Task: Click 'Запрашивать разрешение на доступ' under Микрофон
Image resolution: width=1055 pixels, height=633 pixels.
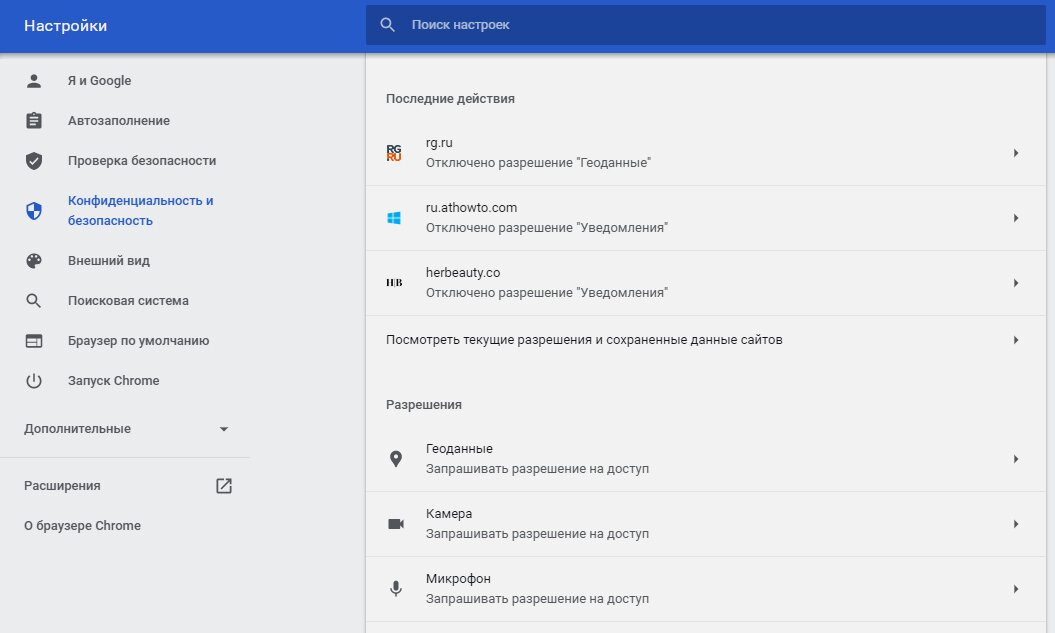Action: (538, 599)
